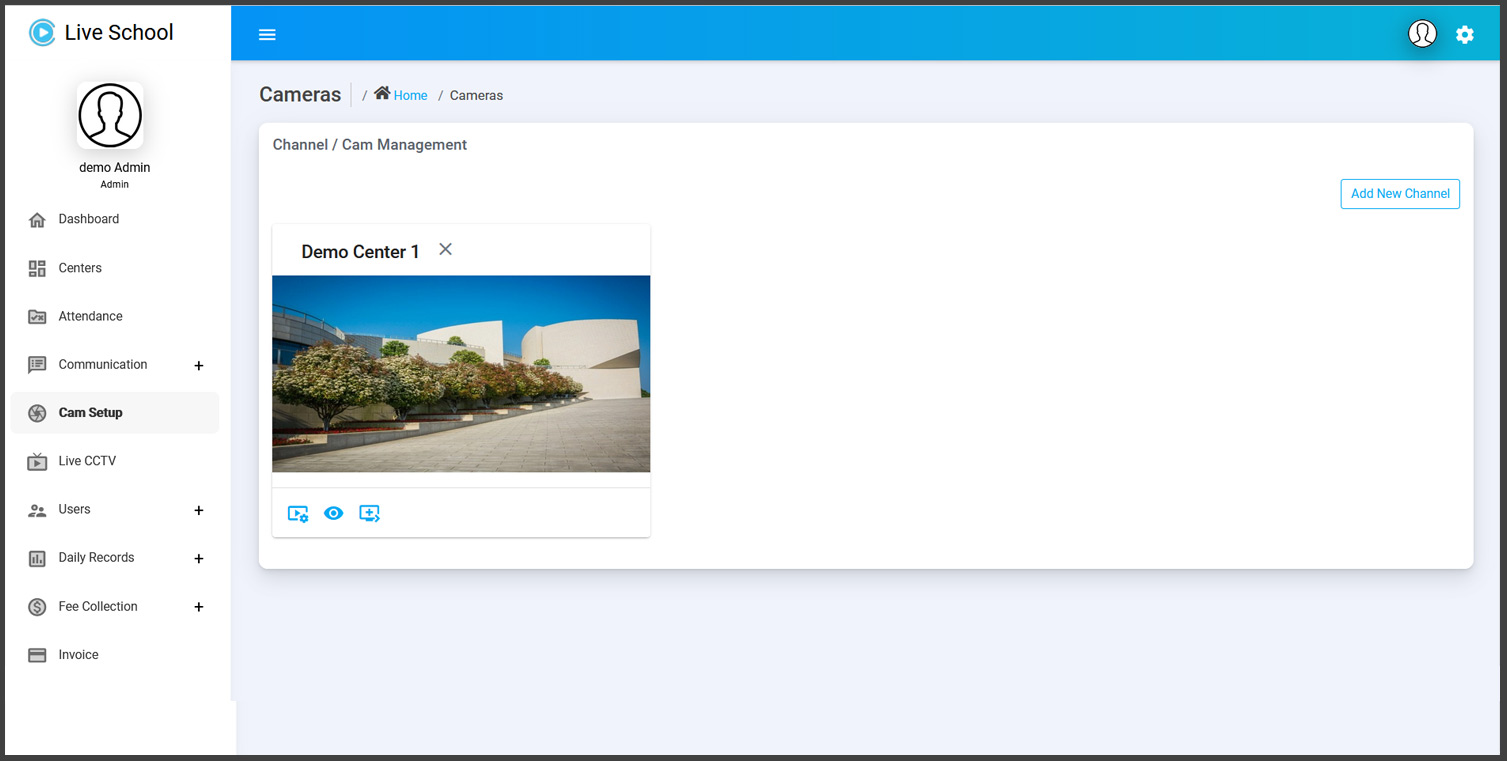Expand the Fee Collection plus sign
The image size is (1507, 761).
coord(198,607)
